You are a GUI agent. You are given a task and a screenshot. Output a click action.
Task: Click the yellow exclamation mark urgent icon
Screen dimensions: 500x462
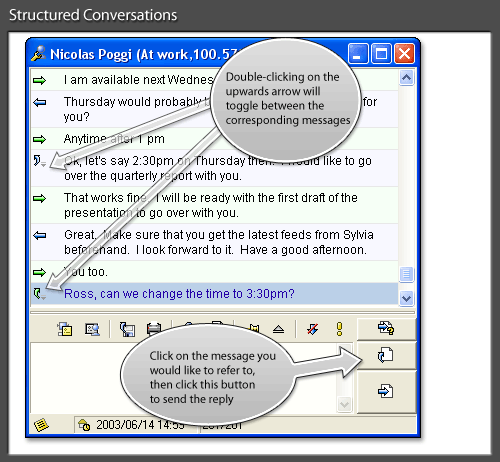[339, 329]
